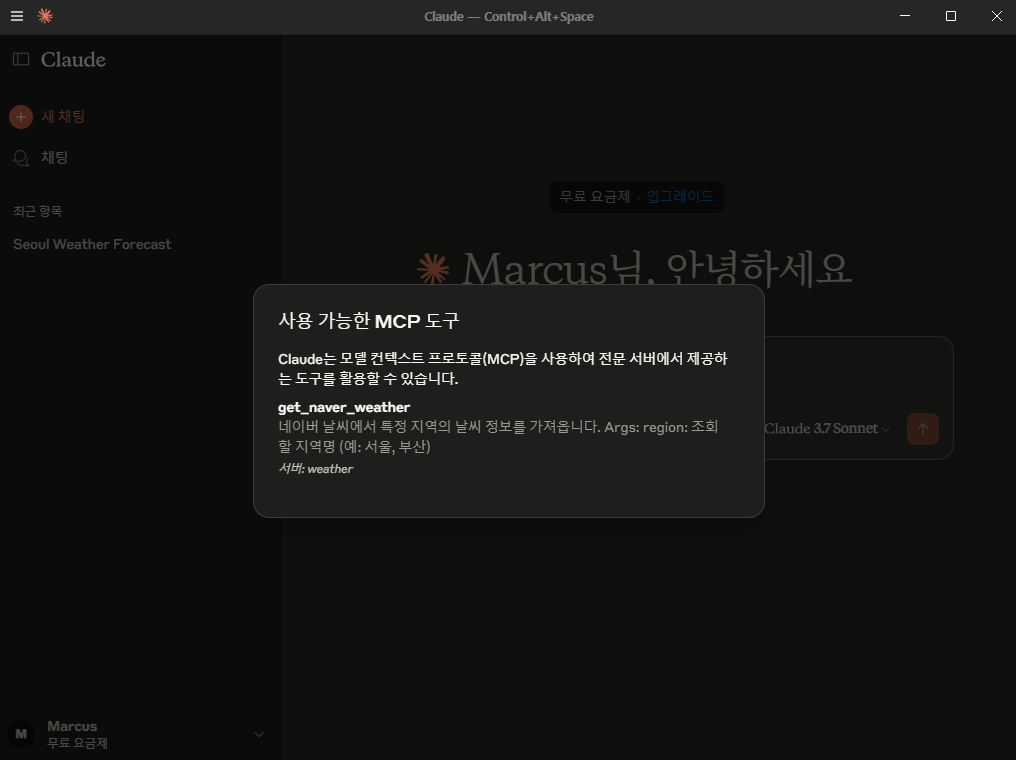Close the Claude window
1016x760 pixels.
click(997, 16)
